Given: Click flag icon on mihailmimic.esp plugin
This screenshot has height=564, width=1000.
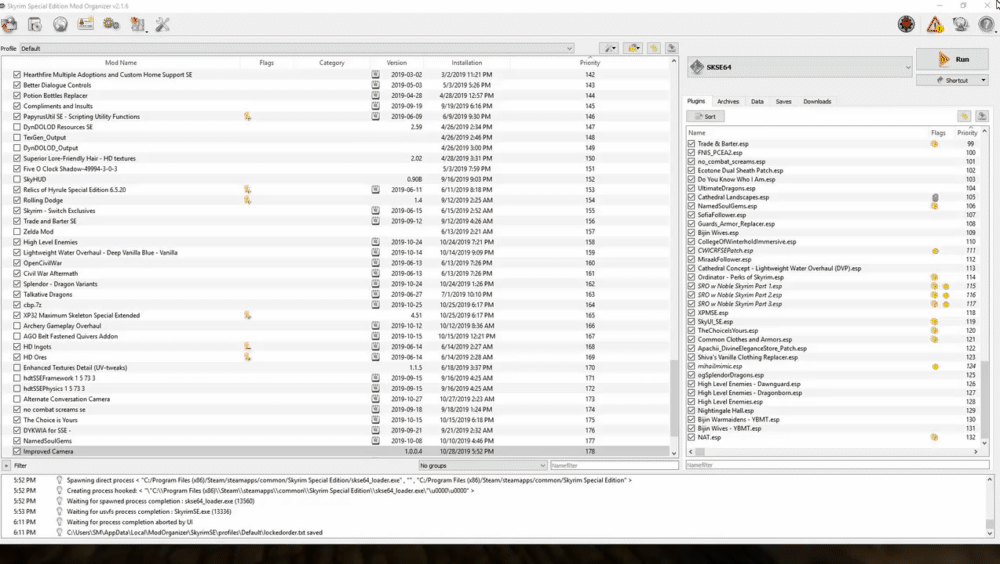Looking at the screenshot, I should pyautogui.click(x=935, y=366).
